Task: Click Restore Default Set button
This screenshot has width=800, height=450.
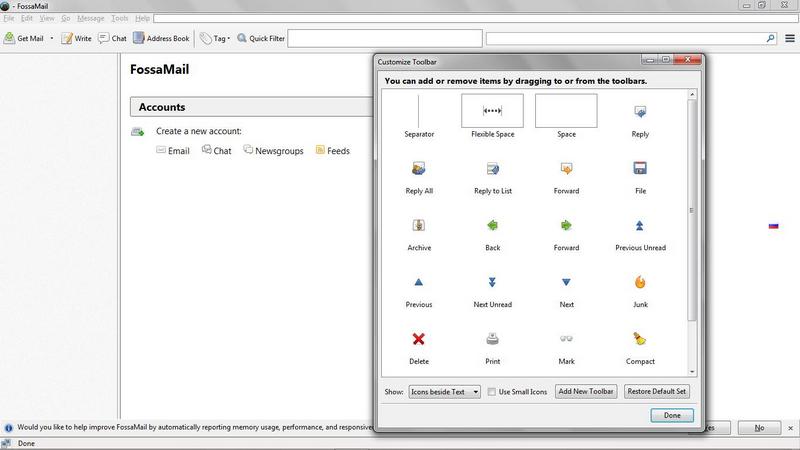Action: [657, 391]
